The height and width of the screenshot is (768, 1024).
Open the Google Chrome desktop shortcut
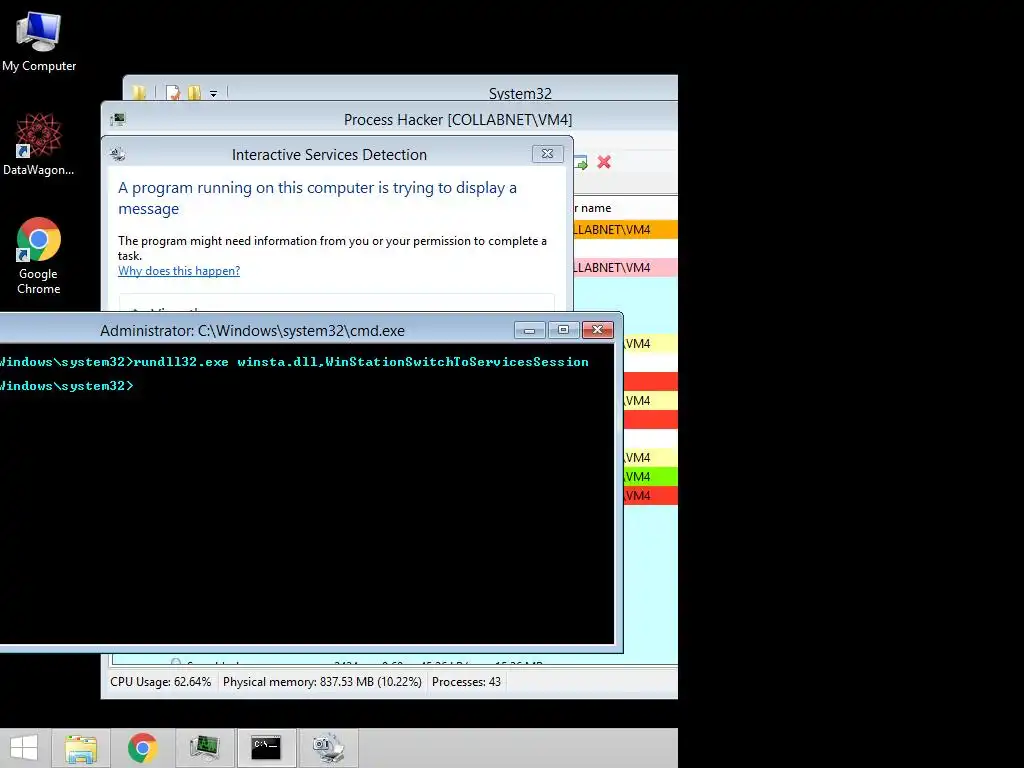click(x=39, y=255)
